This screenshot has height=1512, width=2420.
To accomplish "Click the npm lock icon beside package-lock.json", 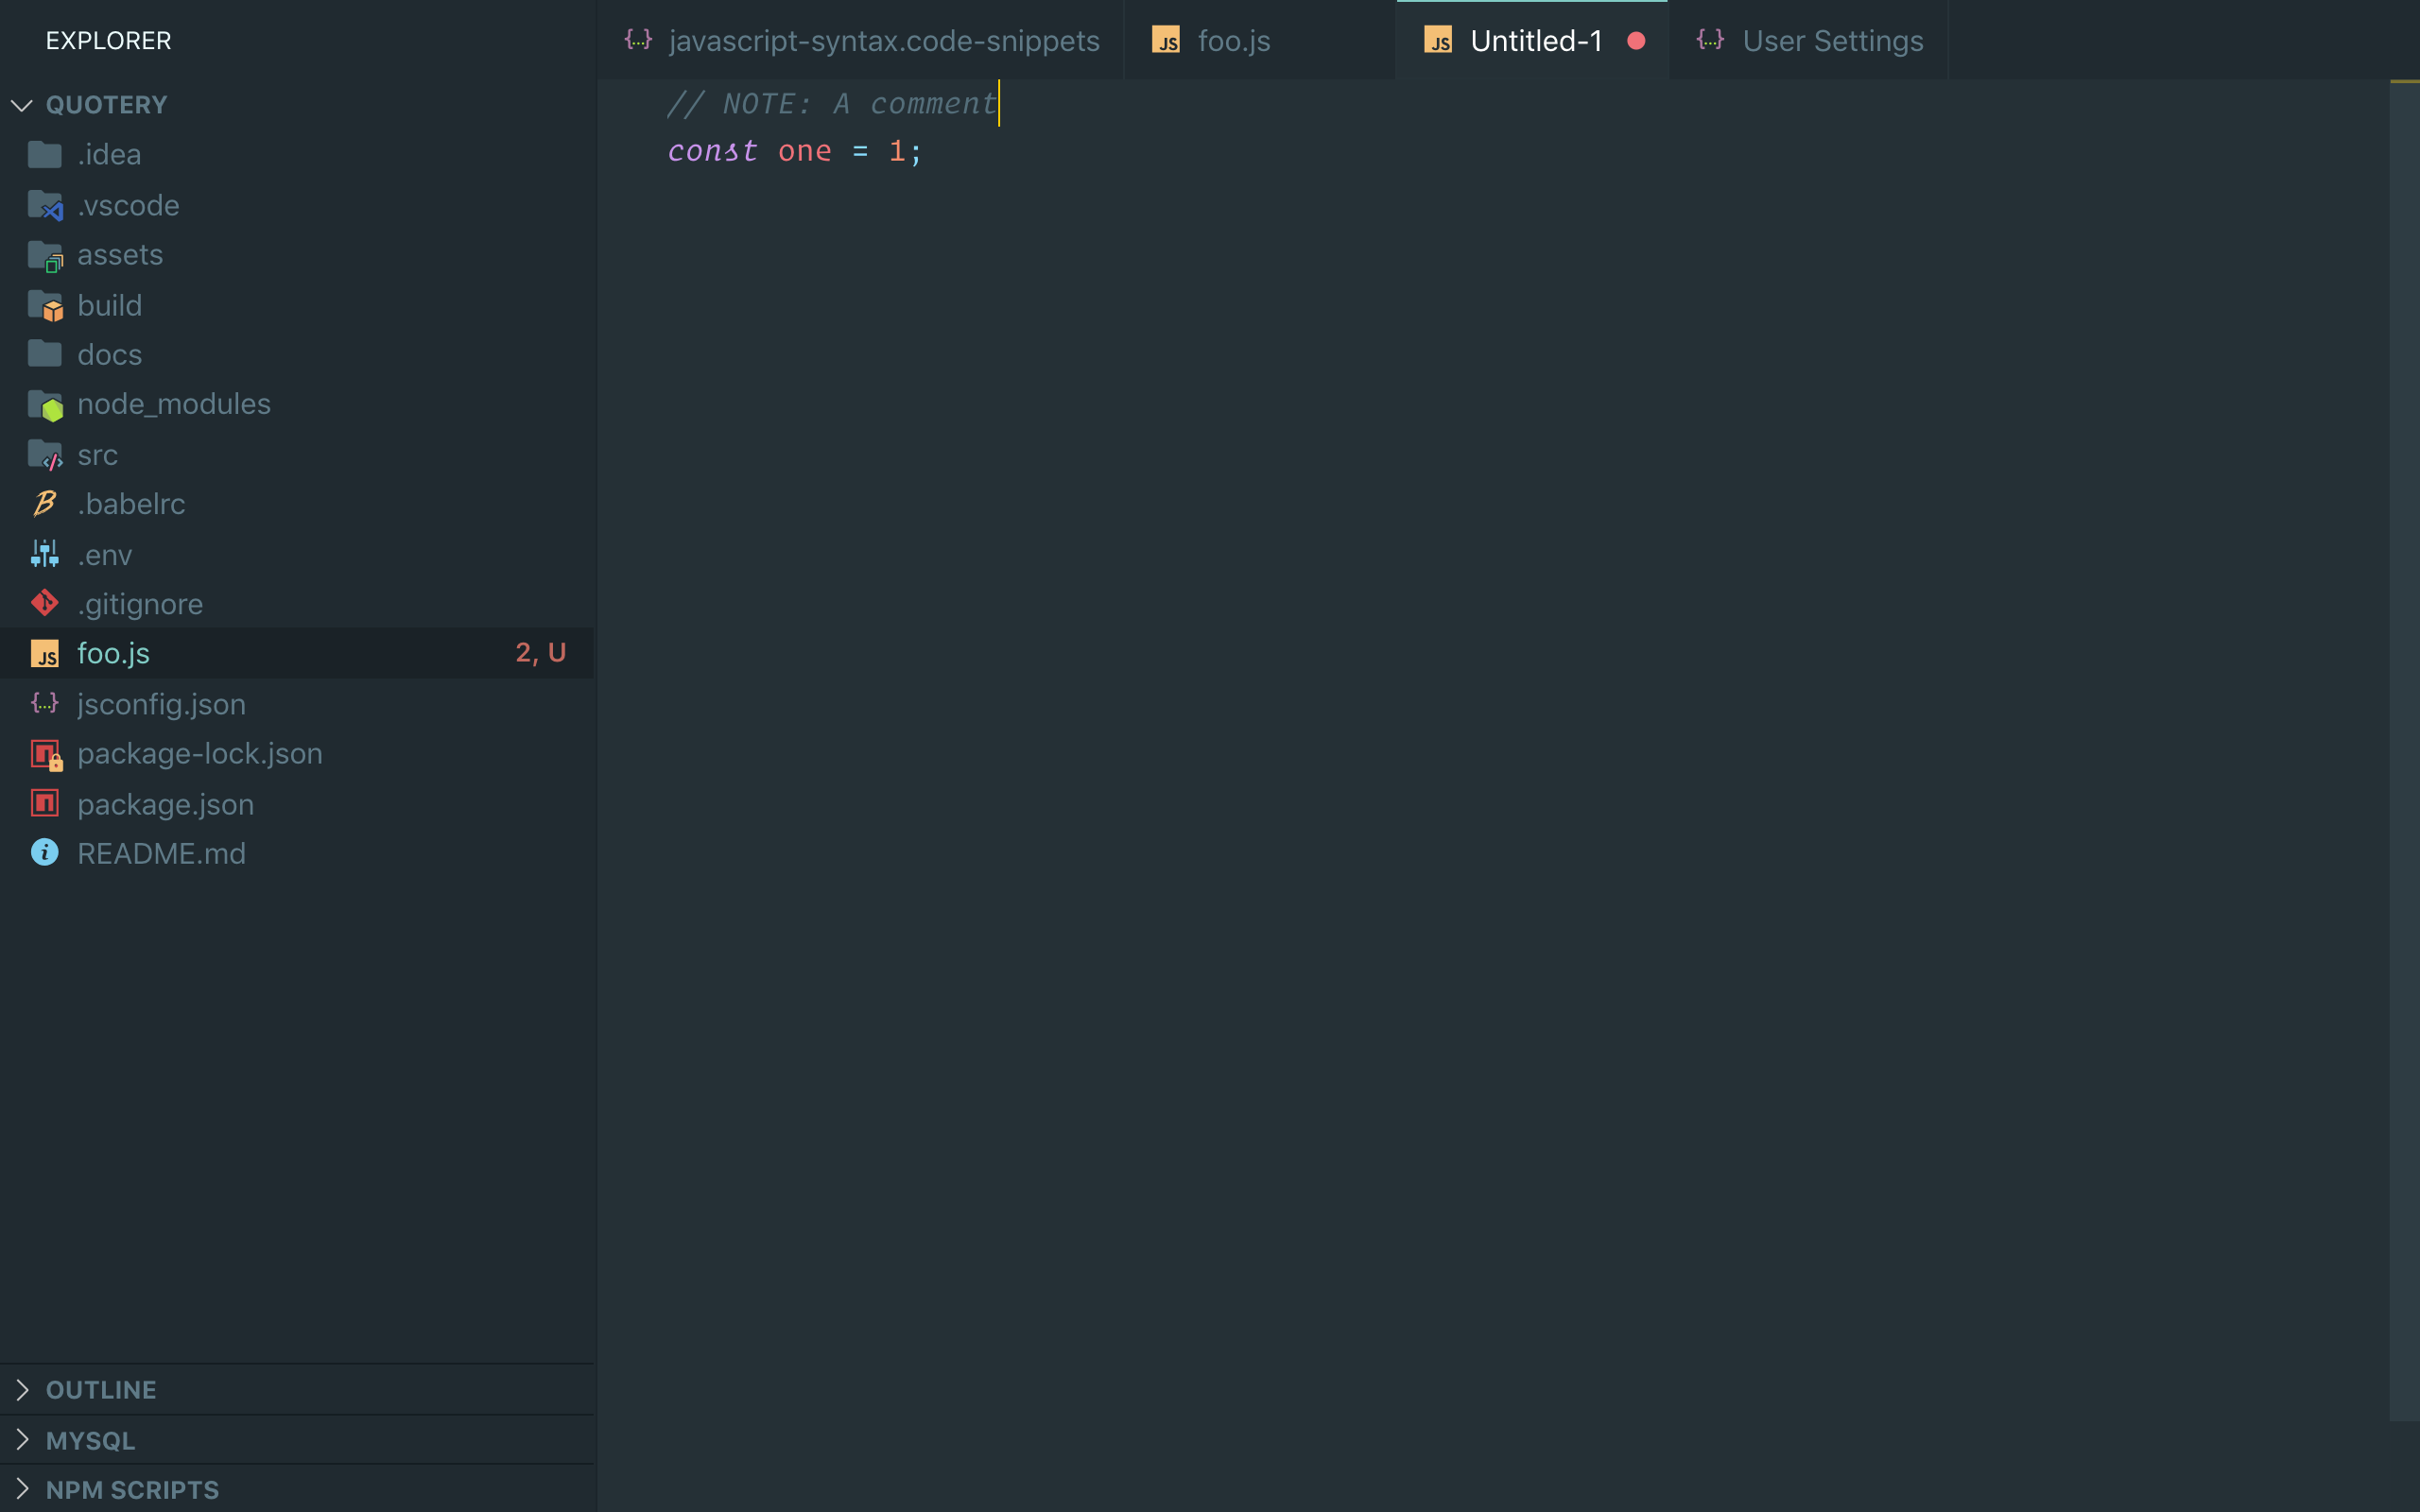I will tap(46, 755).
